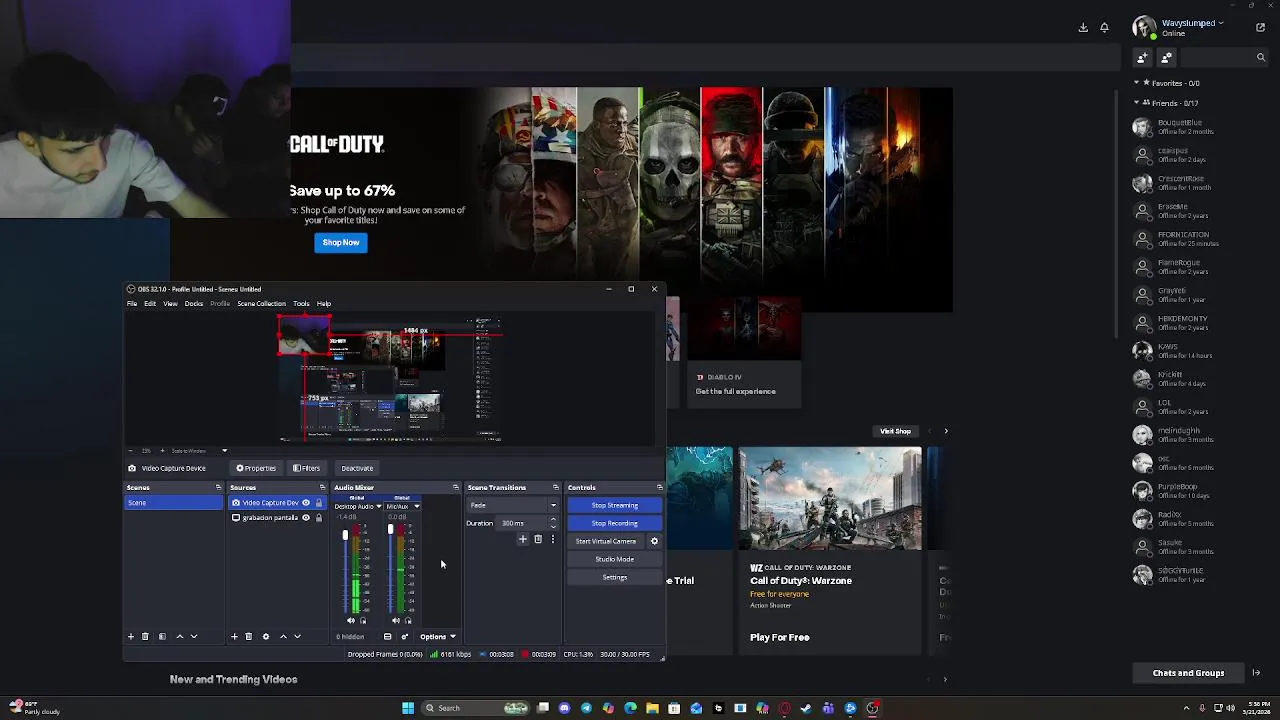Open OBS View menu
This screenshot has height=720, width=1280.
click(170, 304)
